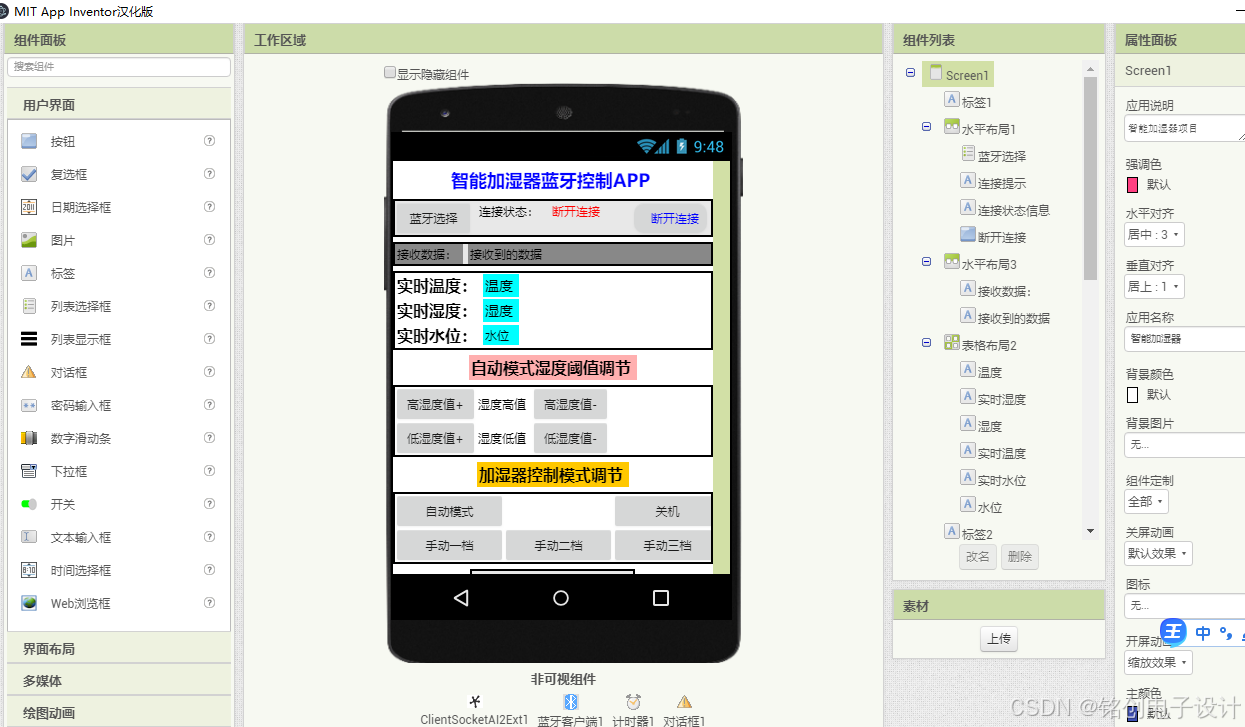This screenshot has height=727, width=1245.
Task: Click the 改名 rename button
Action: 977,557
